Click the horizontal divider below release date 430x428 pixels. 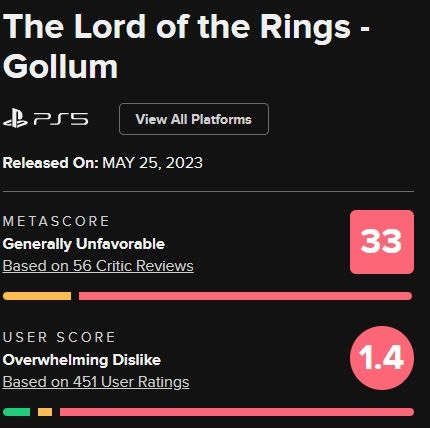[208, 192]
